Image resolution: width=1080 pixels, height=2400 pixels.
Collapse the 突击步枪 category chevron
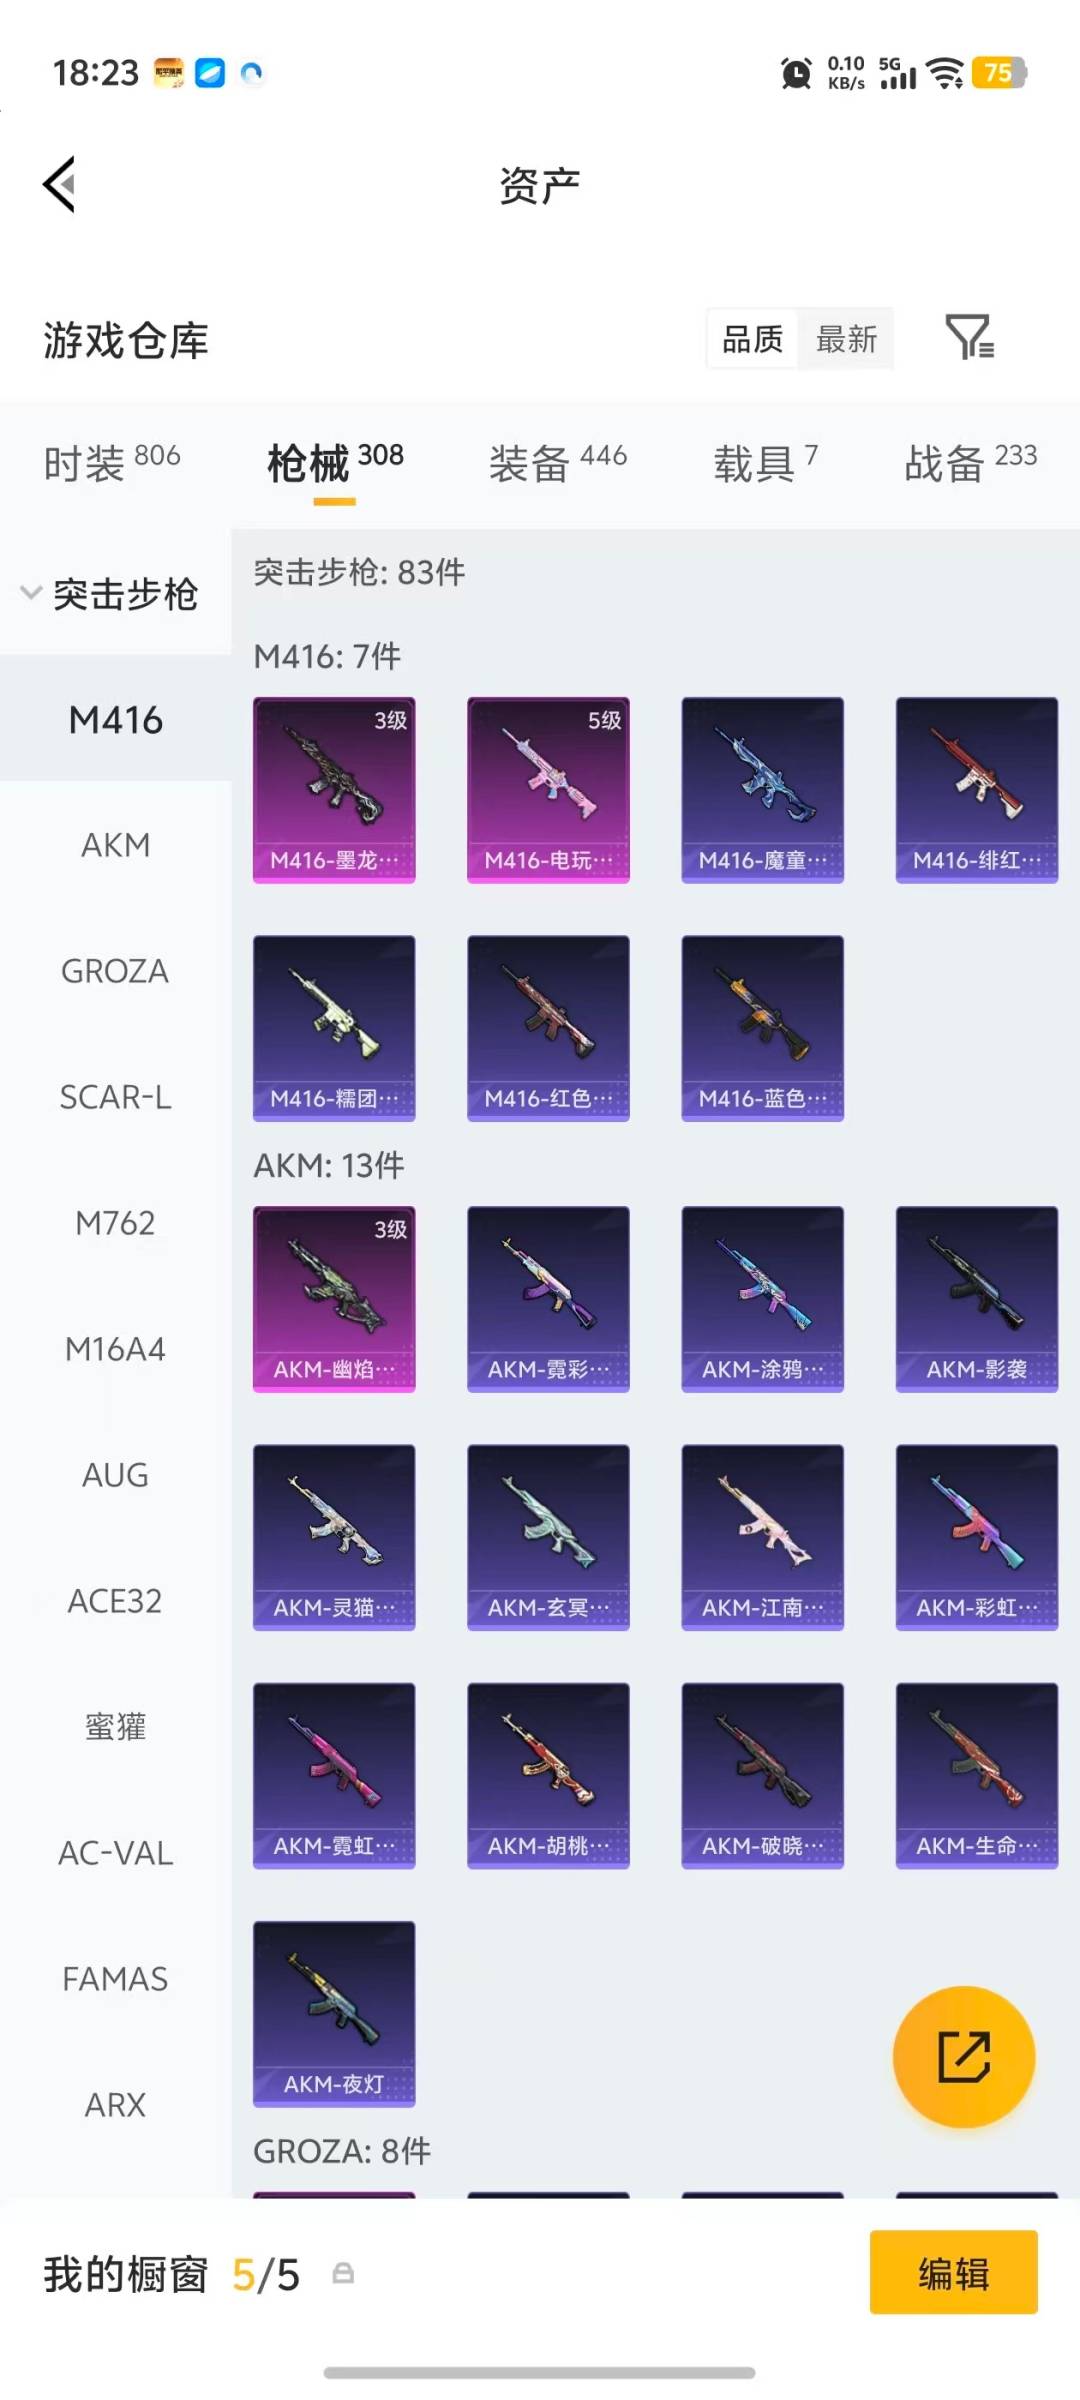point(31,593)
